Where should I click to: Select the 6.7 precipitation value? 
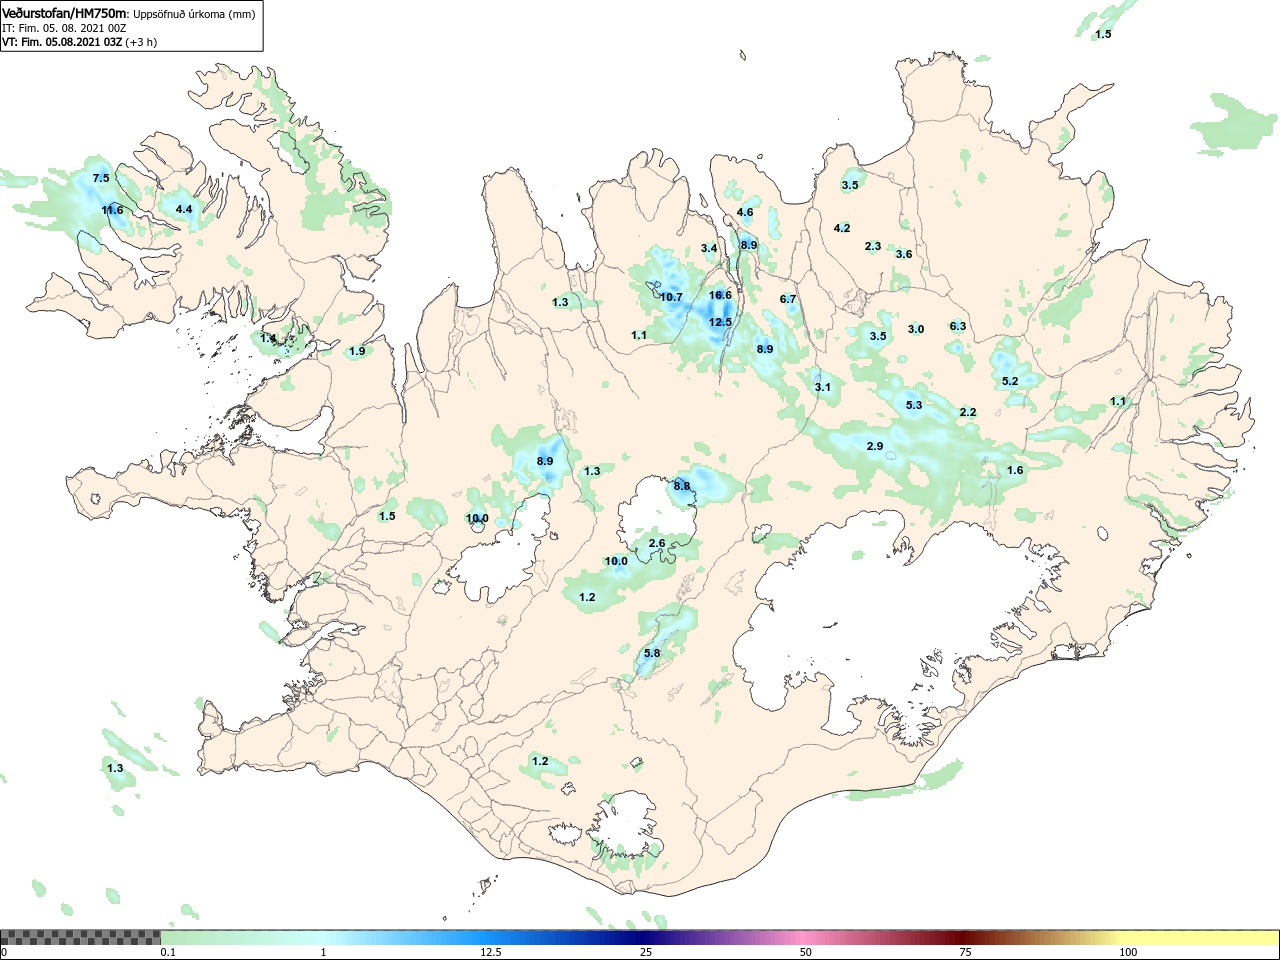788,299
